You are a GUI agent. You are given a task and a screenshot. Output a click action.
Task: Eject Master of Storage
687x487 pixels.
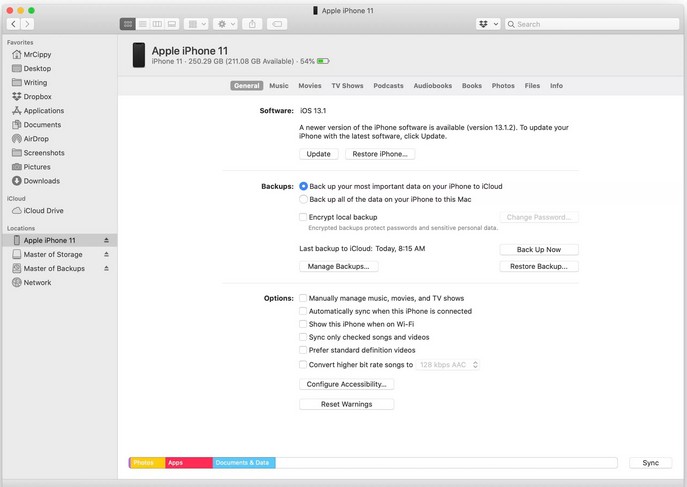coord(106,254)
